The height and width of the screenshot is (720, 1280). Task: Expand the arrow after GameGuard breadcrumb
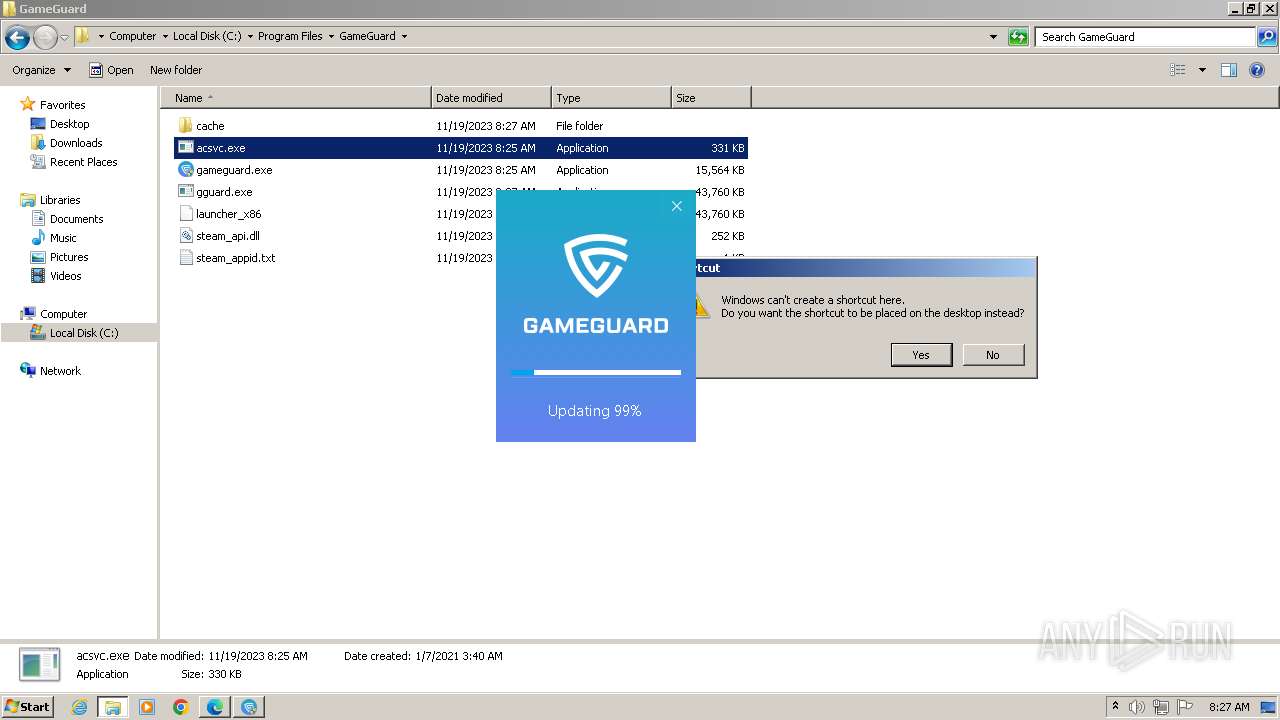pyautogui.click(x=404, y=36)
